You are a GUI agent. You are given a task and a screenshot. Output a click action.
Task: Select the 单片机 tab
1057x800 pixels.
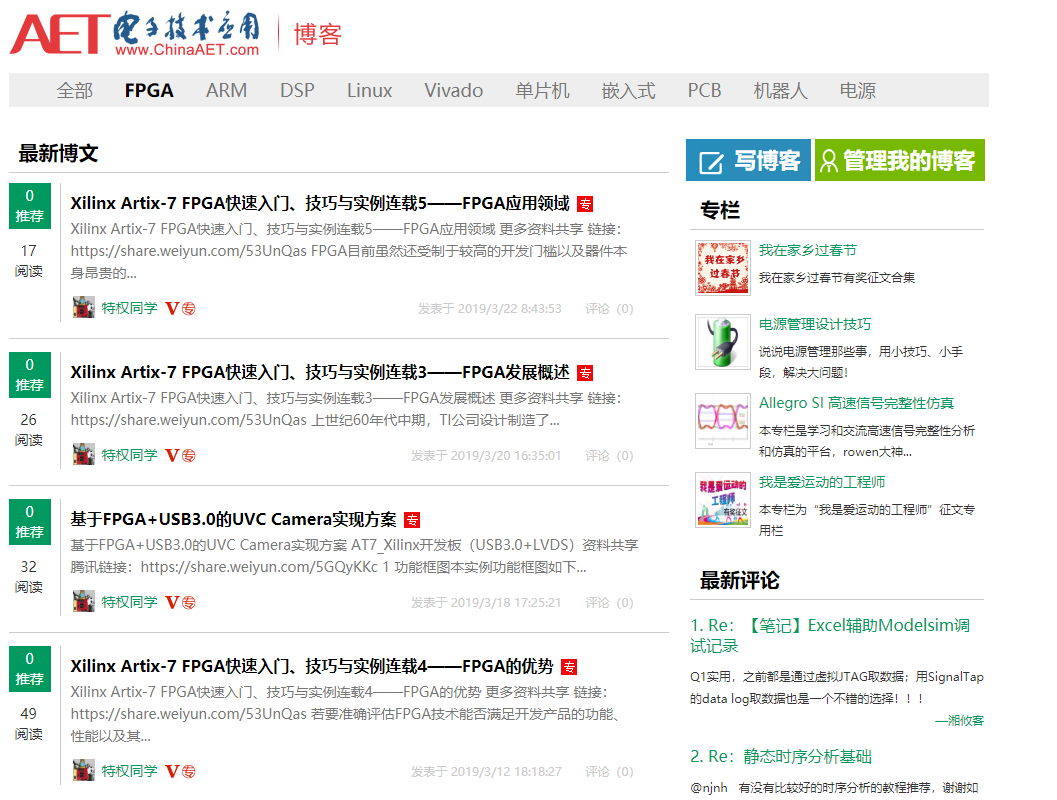click(543, 90)
